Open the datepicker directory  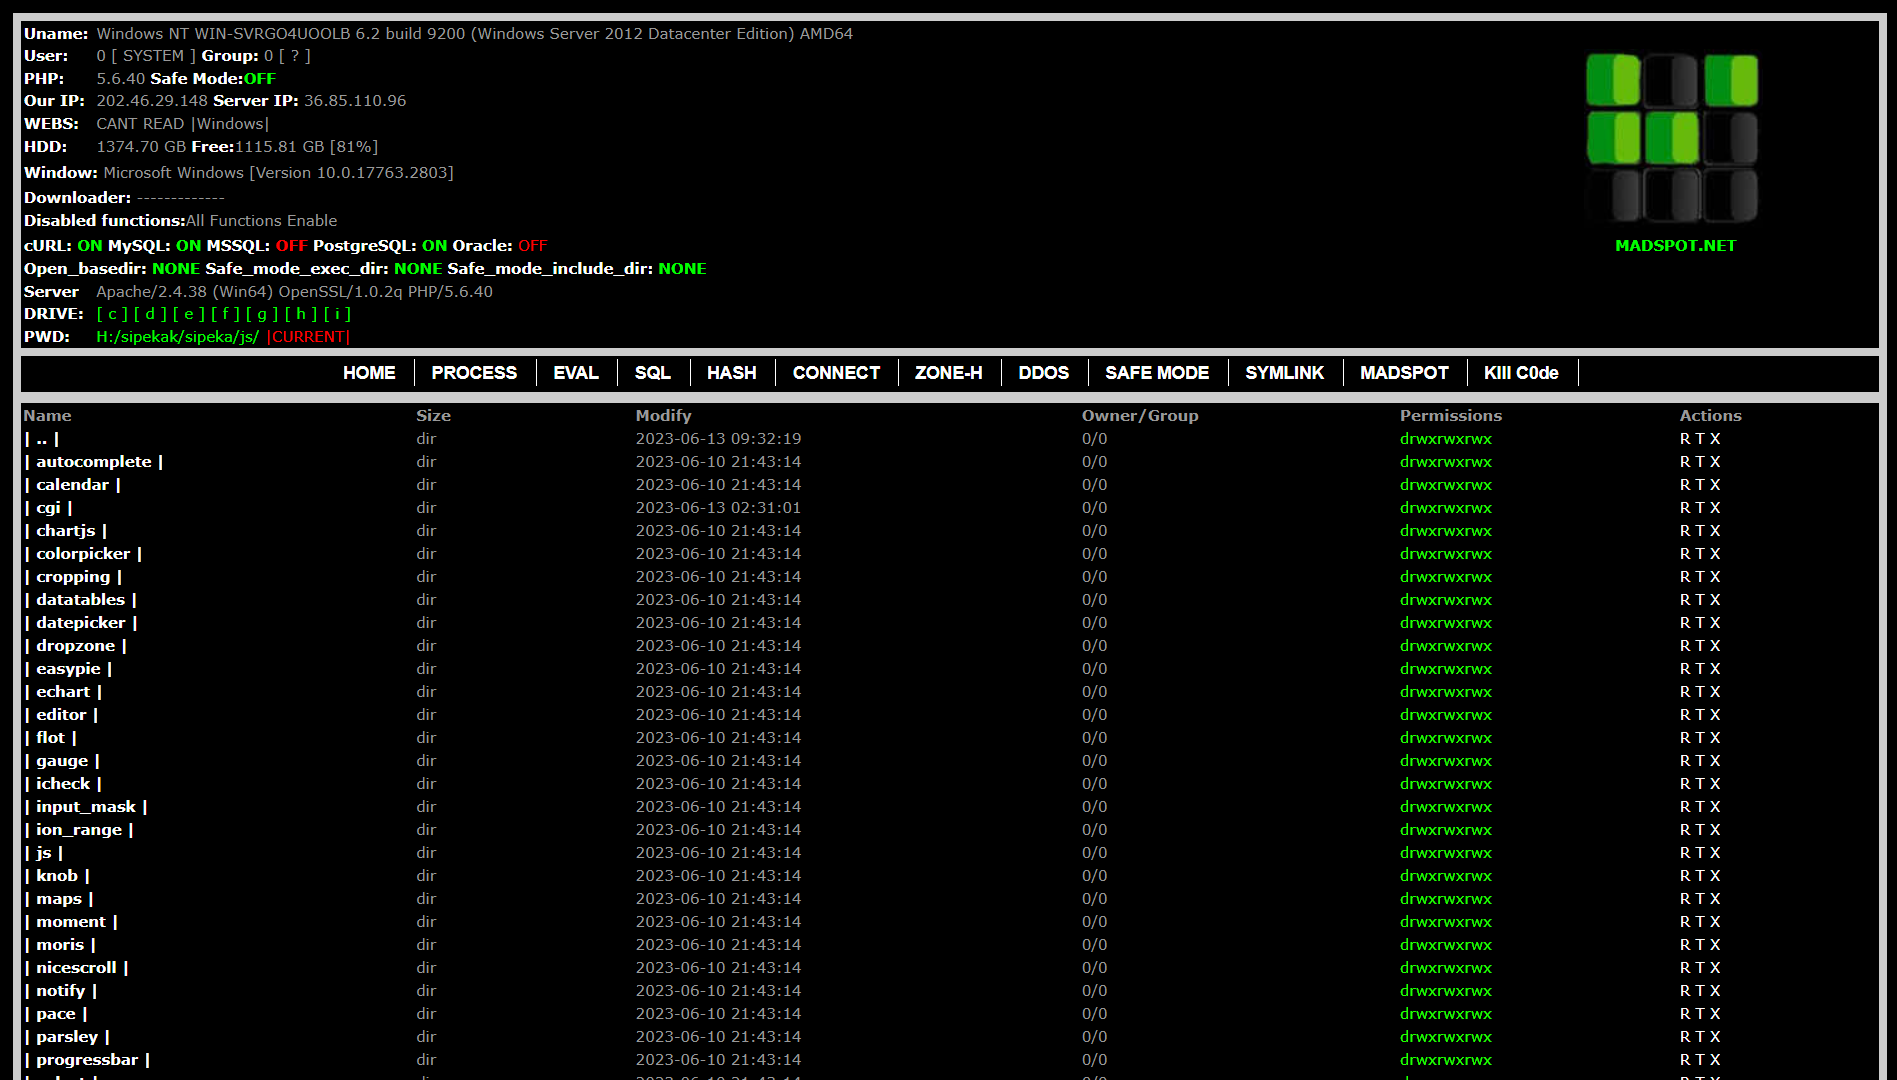81,623
